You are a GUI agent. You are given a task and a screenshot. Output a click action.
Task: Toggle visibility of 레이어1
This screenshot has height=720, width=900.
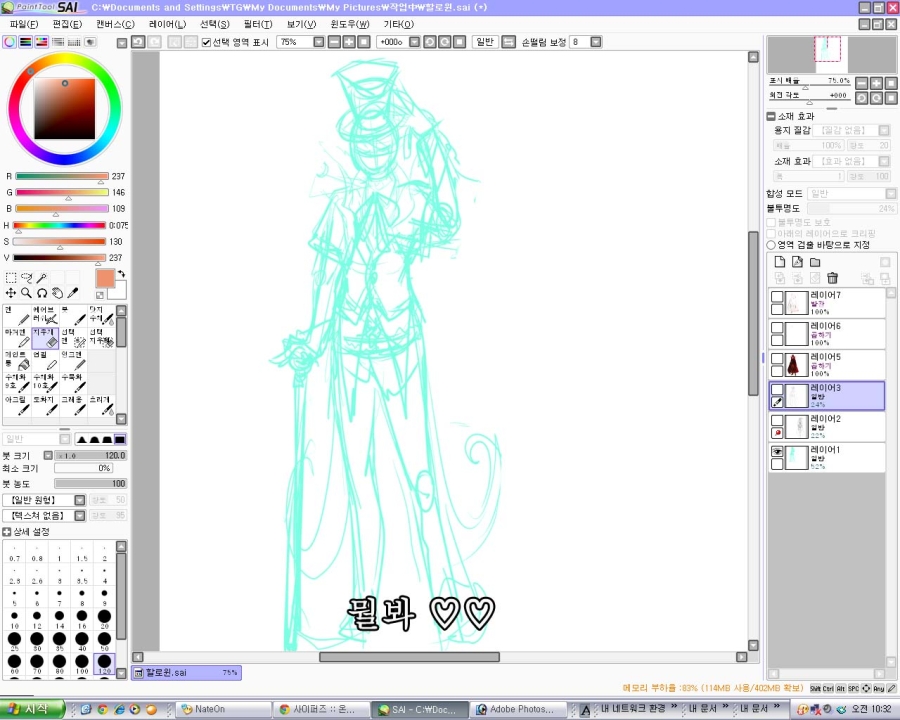[777, 452]
